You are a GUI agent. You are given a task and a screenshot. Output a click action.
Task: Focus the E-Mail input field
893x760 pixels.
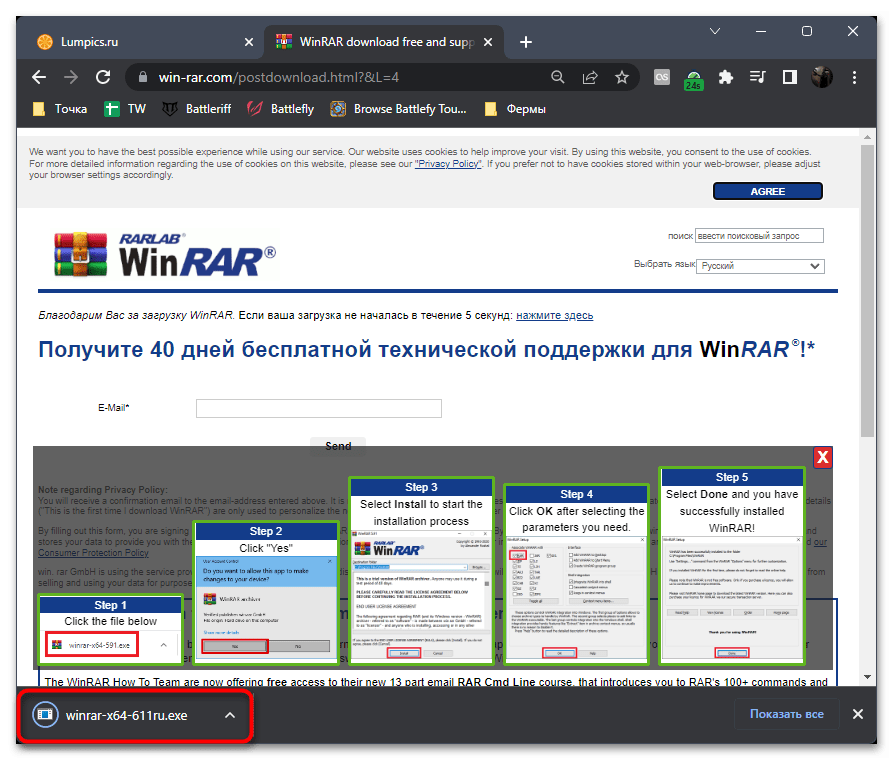tap(319, 408)
